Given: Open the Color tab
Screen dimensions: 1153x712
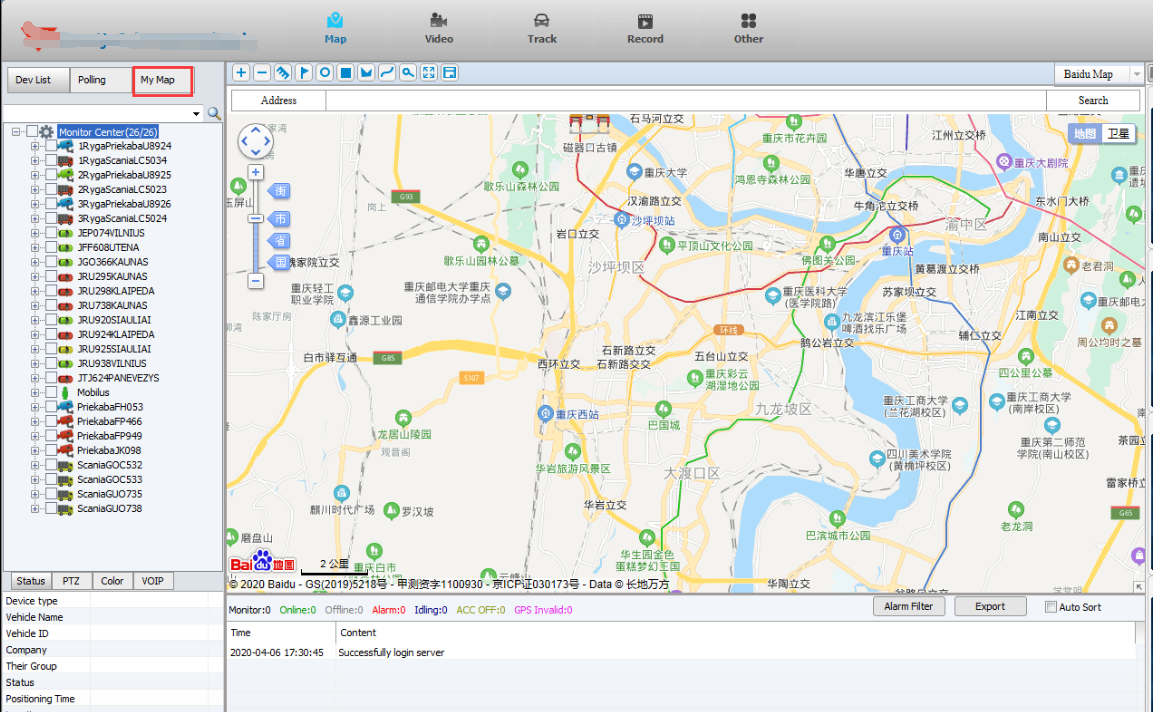Looking at the screenshot, I should point(112,581).
